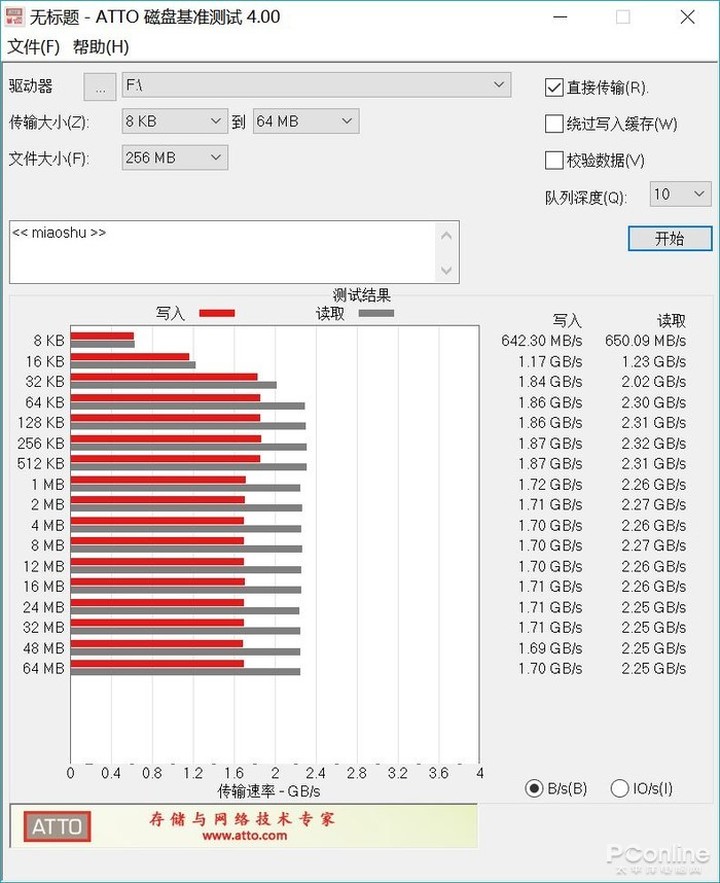Expand the 64 MB transfer size dropdown
Screen dimensions: 720x883
(306, 121)
